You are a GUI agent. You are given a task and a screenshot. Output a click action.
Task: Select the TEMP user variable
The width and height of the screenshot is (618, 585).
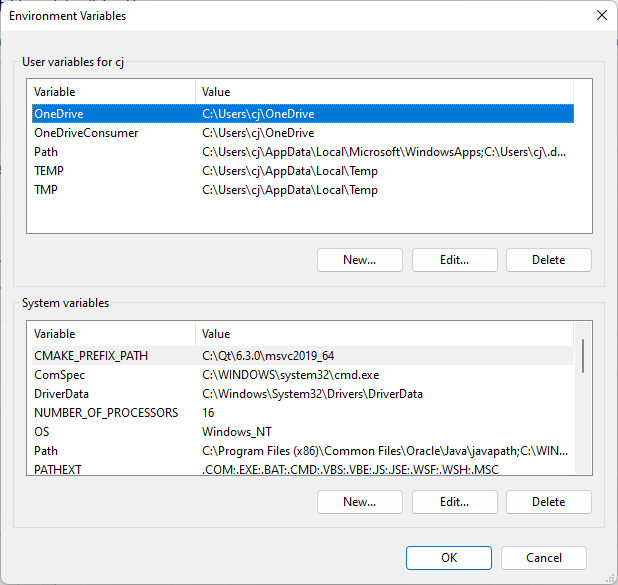click(x=303, y=171)
